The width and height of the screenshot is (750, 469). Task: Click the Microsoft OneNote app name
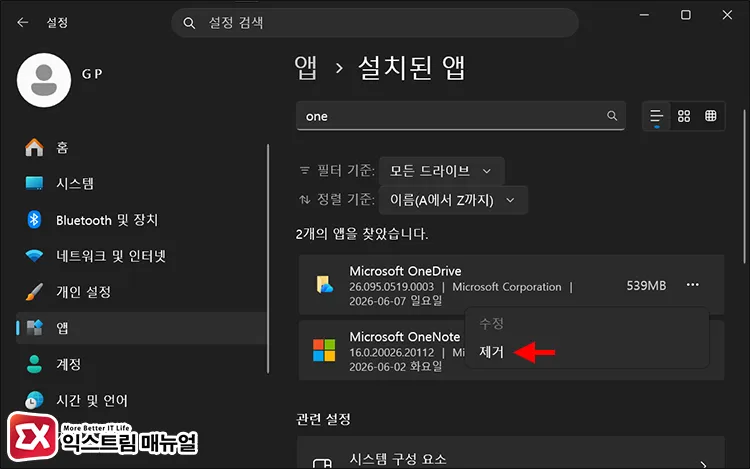point(405,337)
